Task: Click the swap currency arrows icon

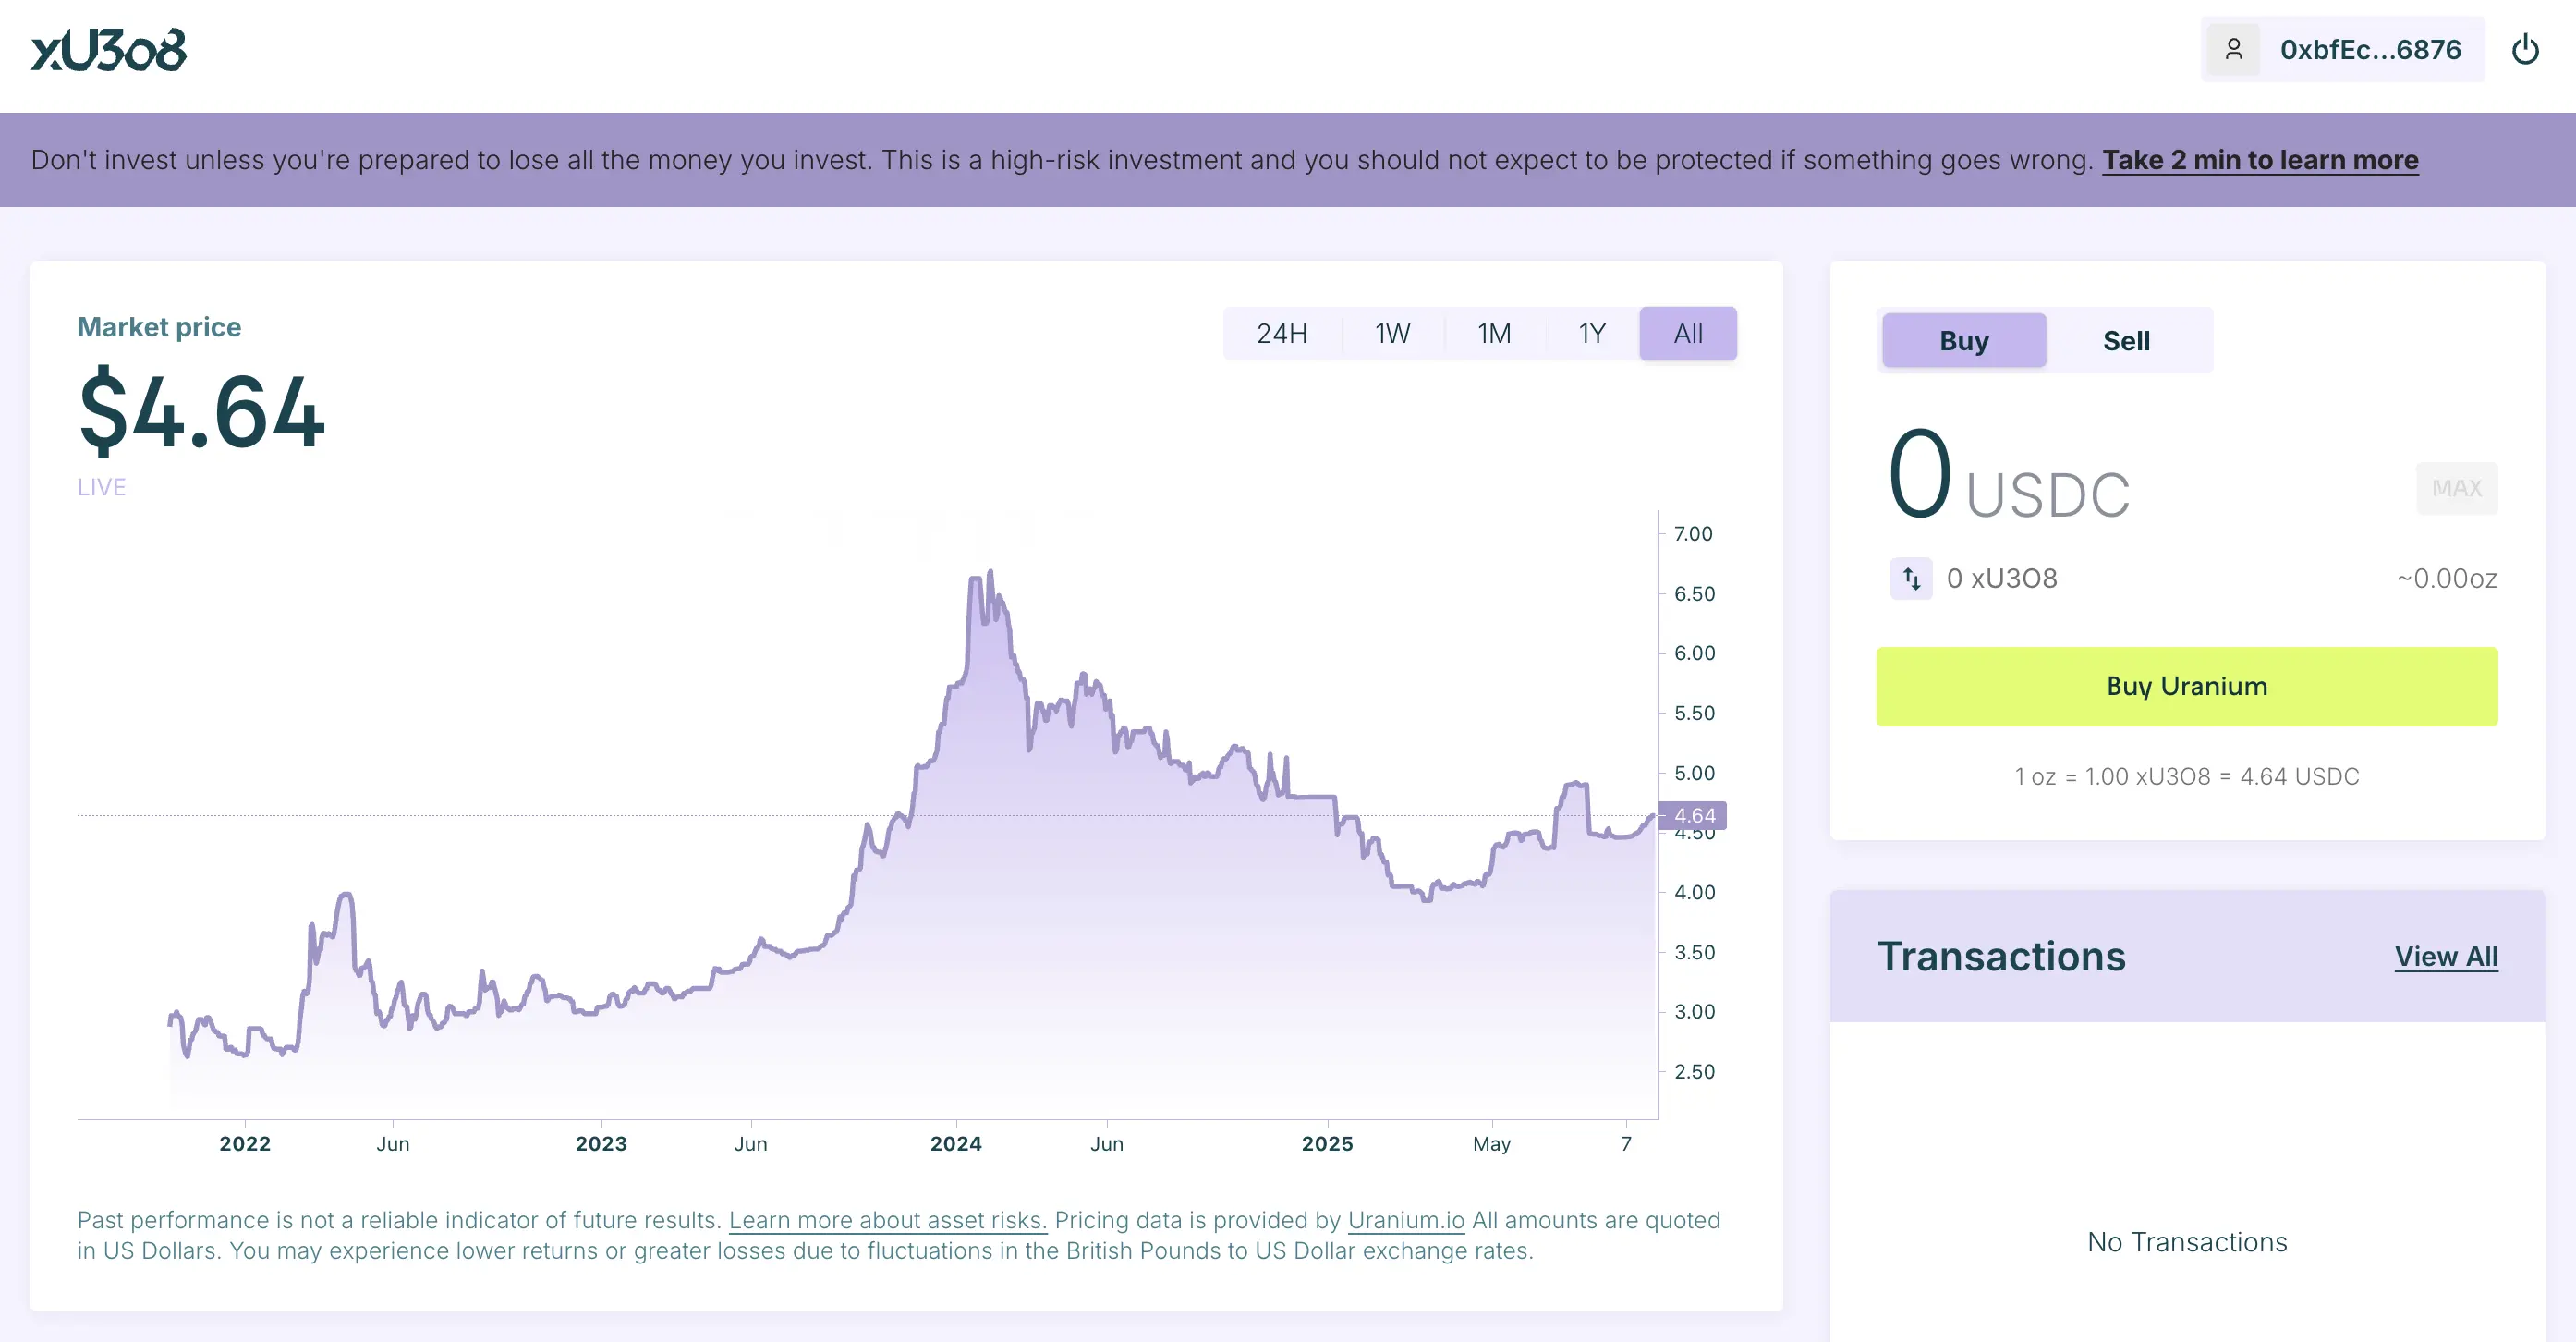Action: point(1911,578)
